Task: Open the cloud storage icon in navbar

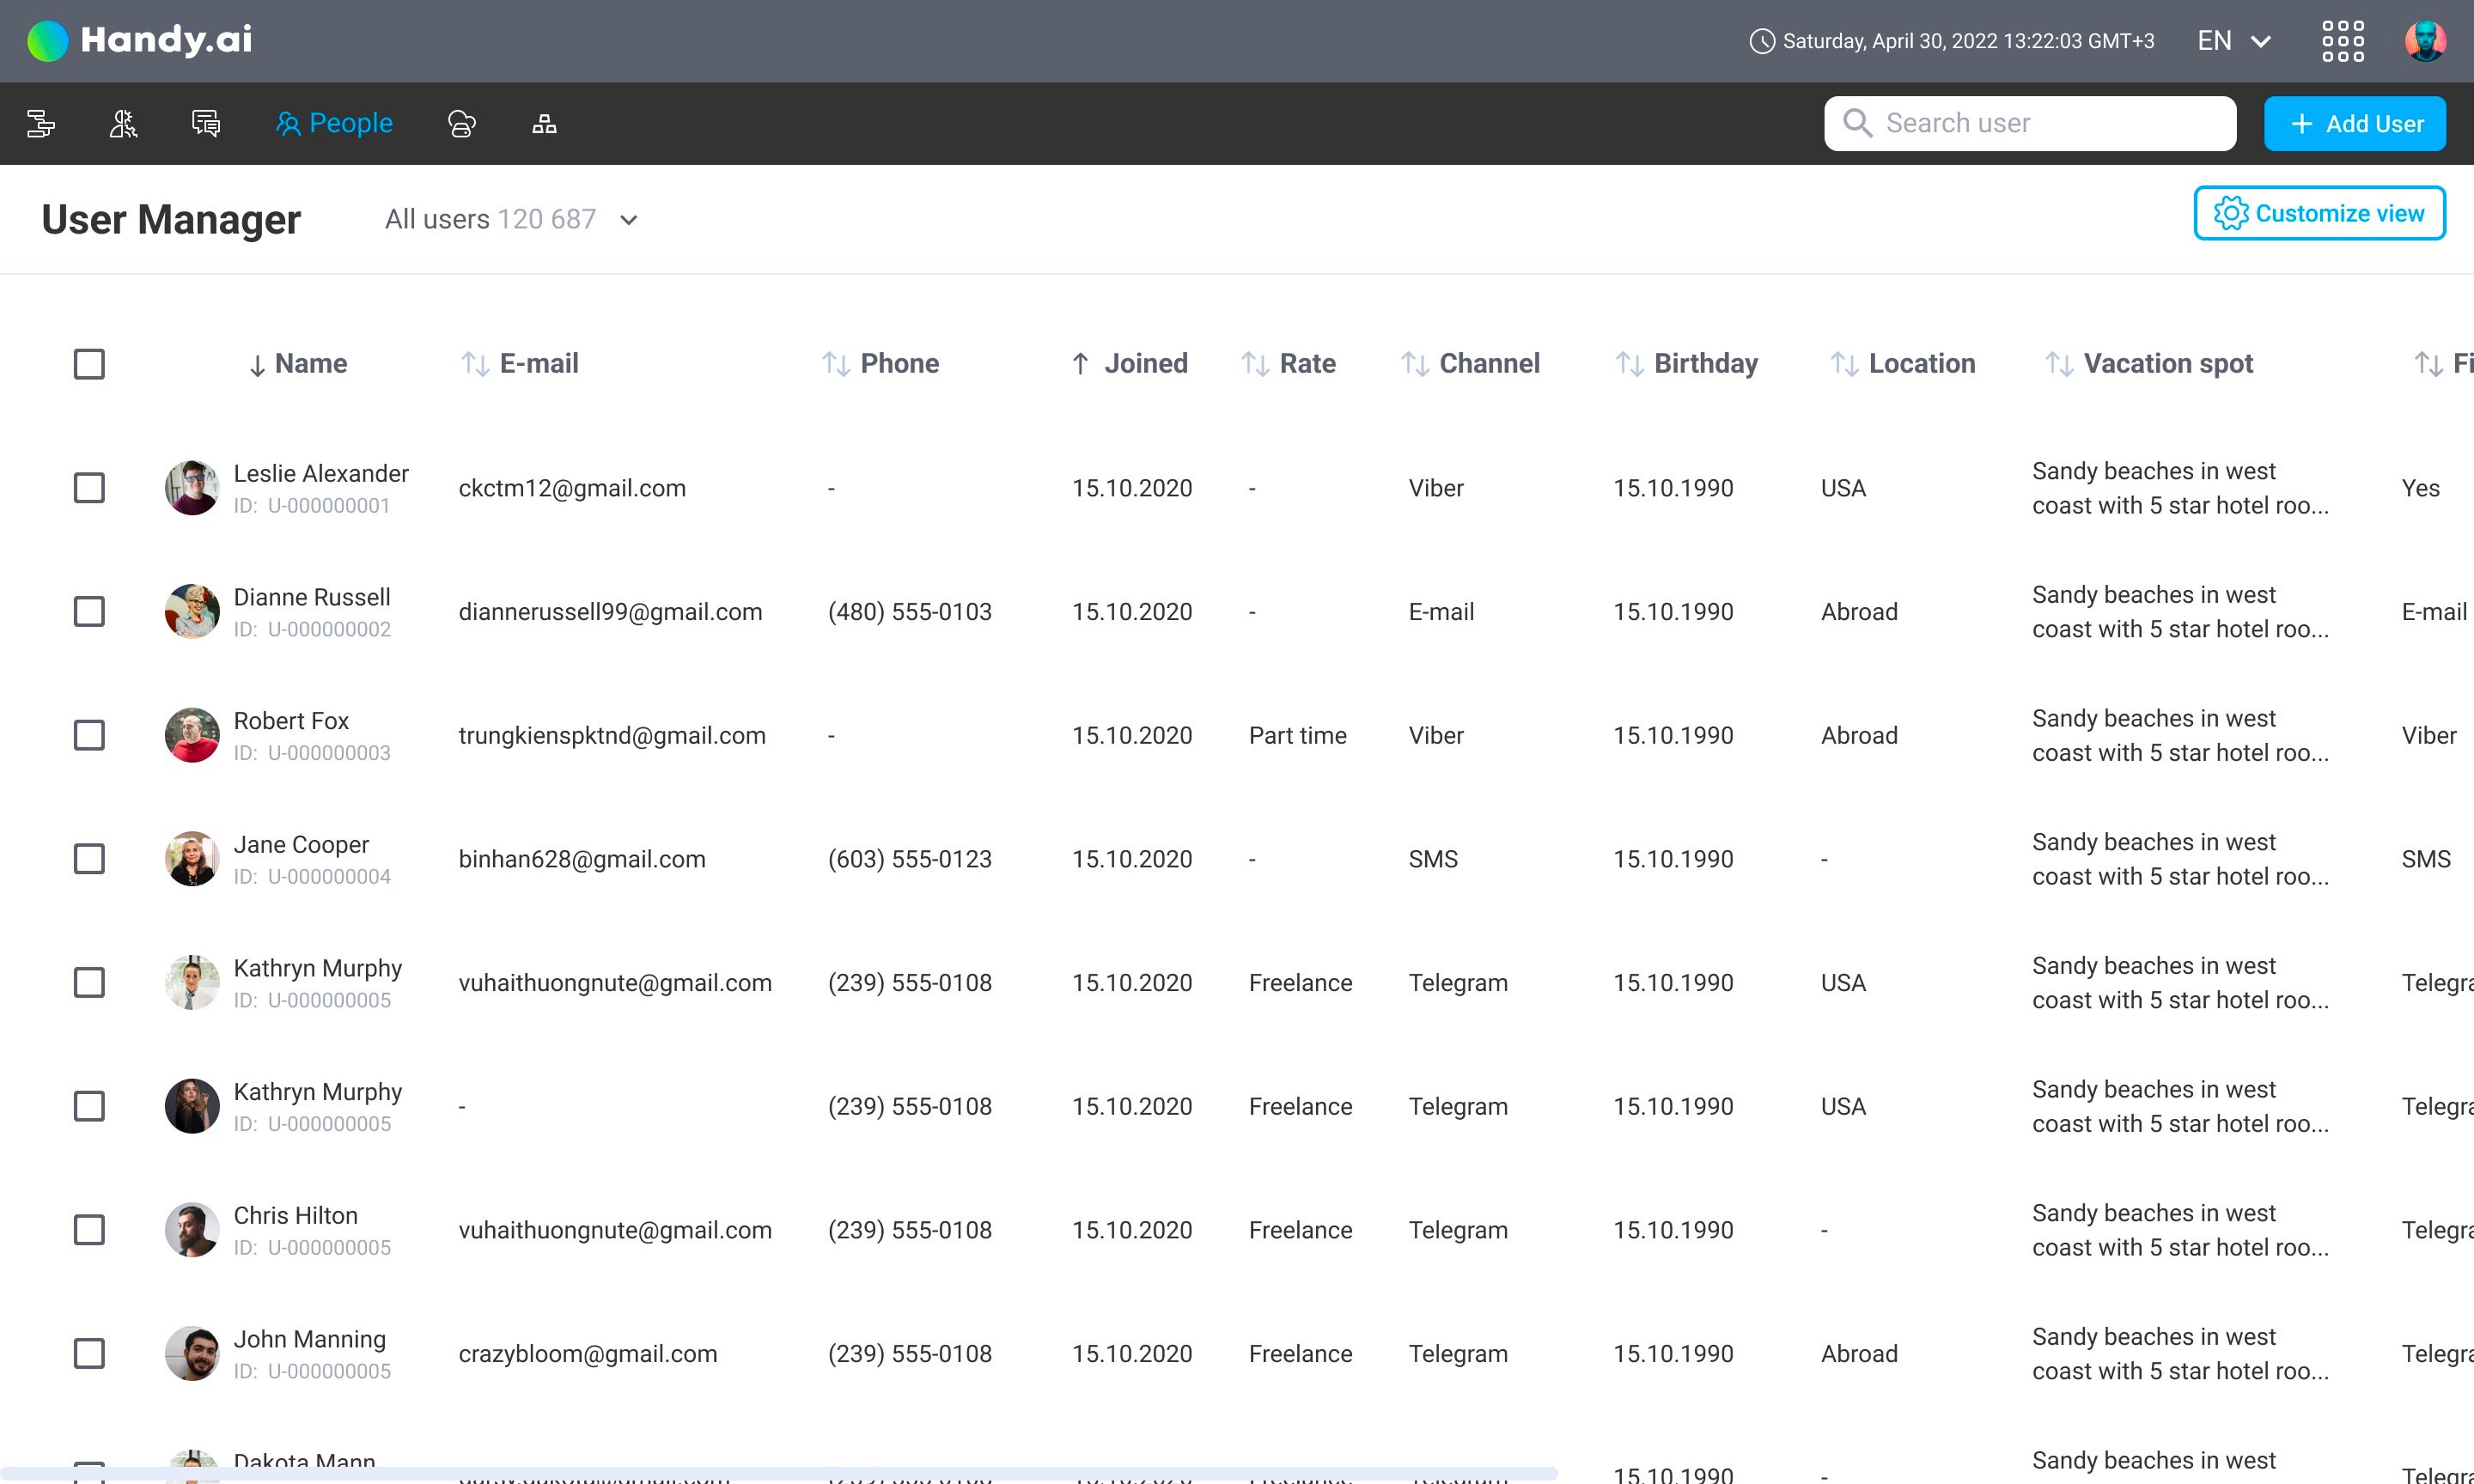Action: (x=461, y=123)
